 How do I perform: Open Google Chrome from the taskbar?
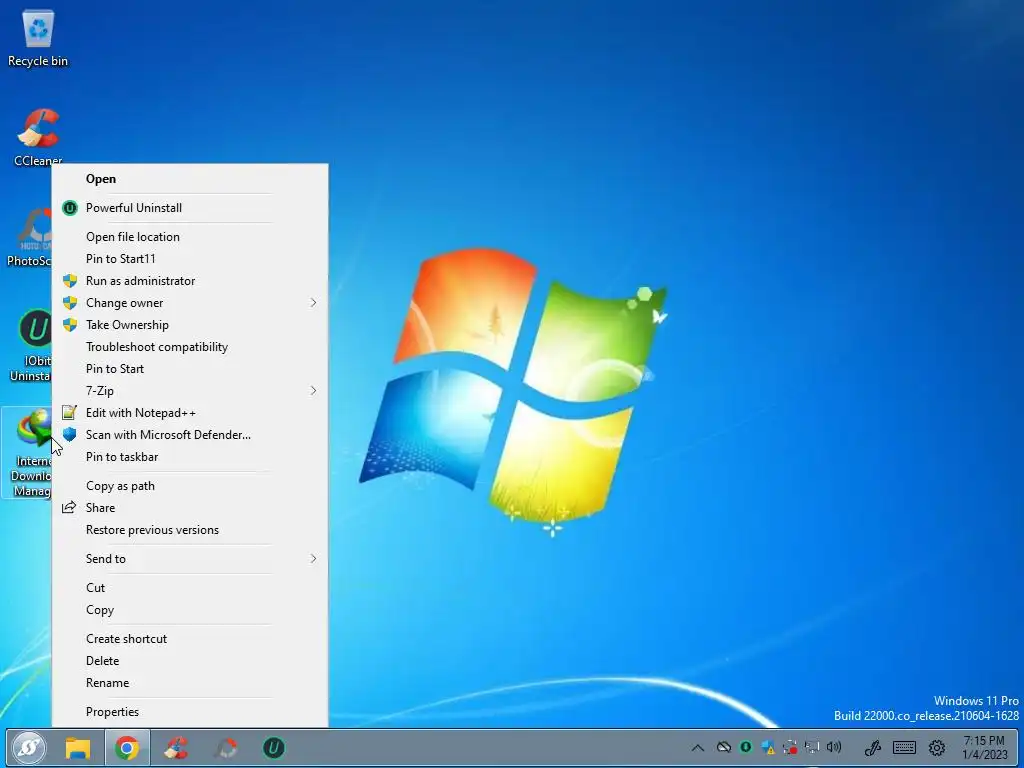tap(127, 748)
